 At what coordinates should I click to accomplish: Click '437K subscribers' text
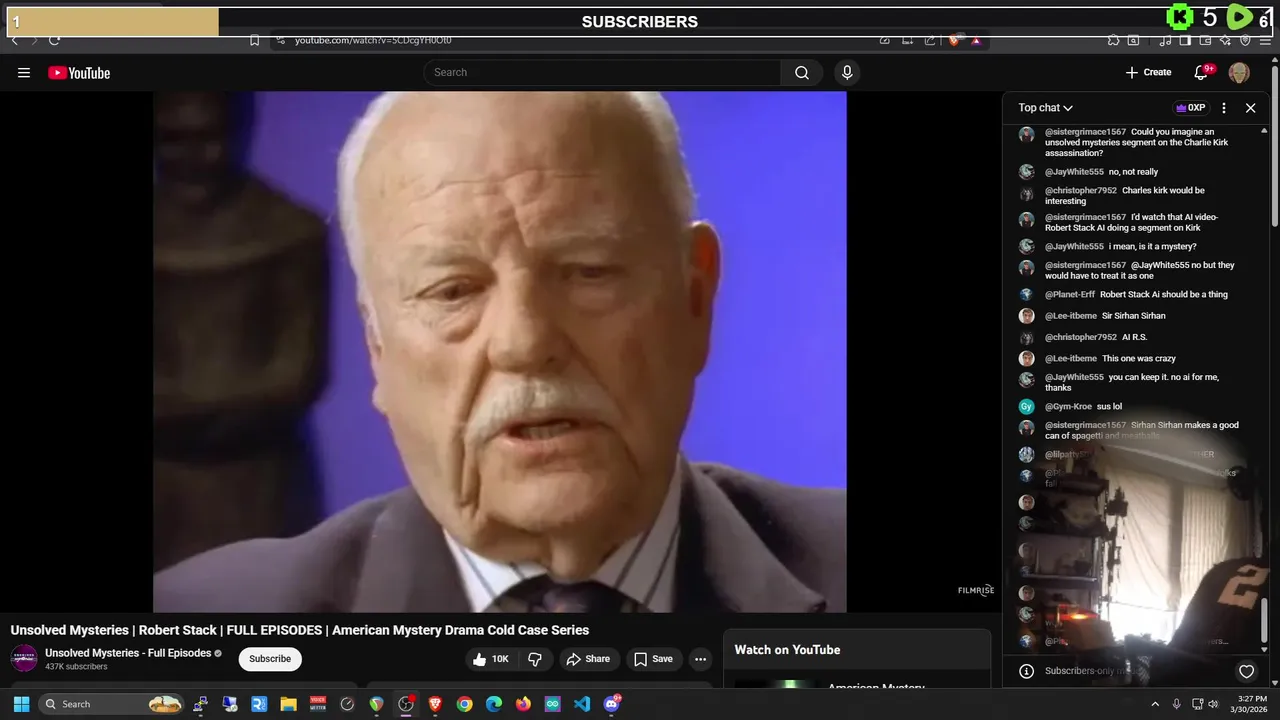[76, 667]
